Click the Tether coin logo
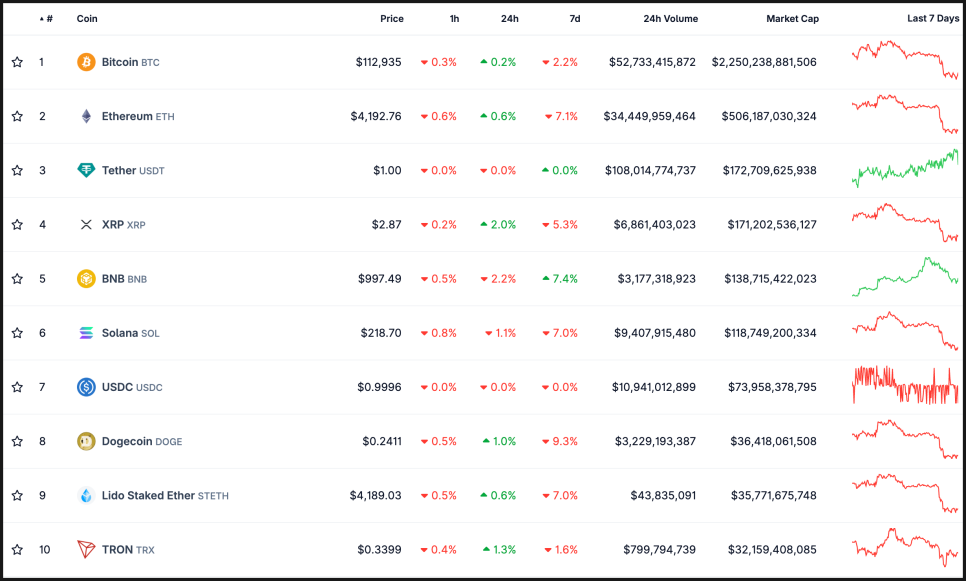Image resolution: width=966 pixels, height=581 pixels. pos(86,170)
